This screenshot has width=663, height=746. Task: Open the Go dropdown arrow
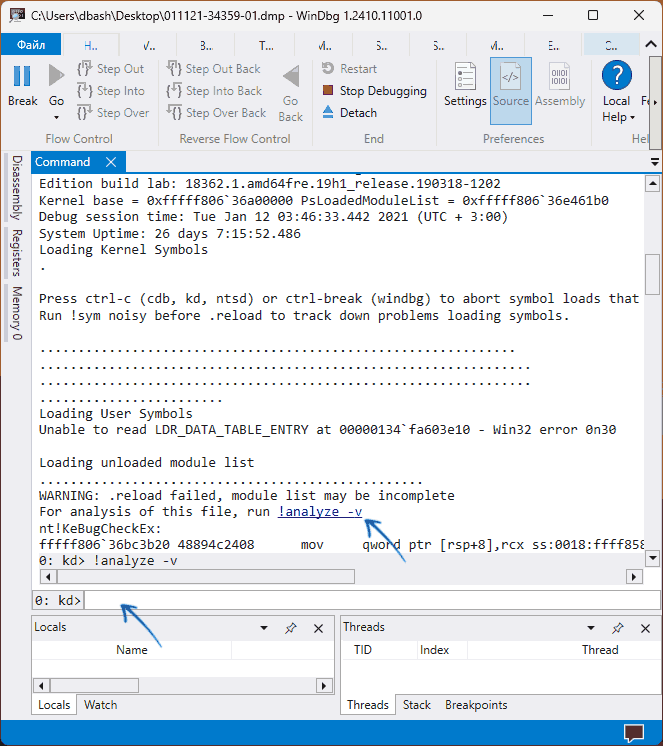click(x=56, y=117)
